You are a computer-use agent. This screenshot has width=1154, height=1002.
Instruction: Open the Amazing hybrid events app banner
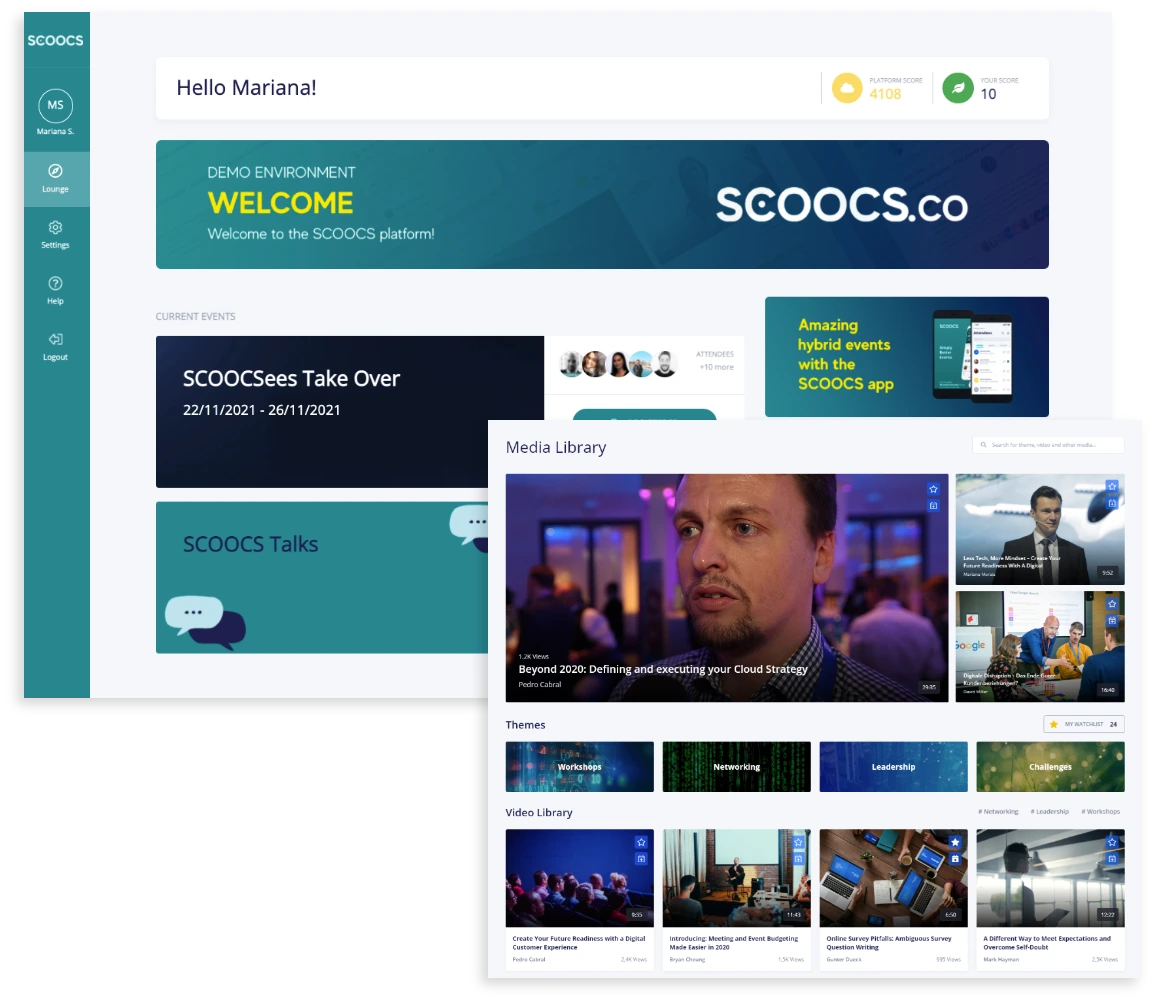click(907, 357)
